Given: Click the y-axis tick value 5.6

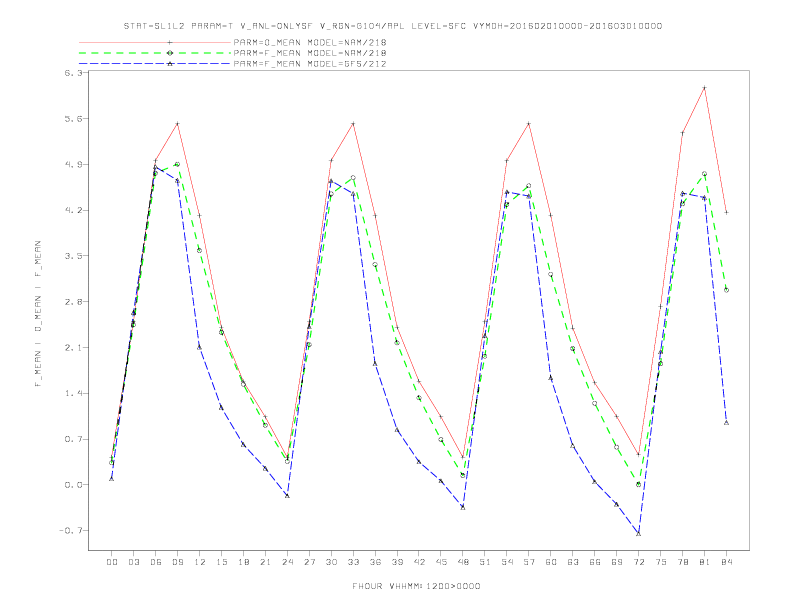Looking at the screenshot, I should 72,119.
